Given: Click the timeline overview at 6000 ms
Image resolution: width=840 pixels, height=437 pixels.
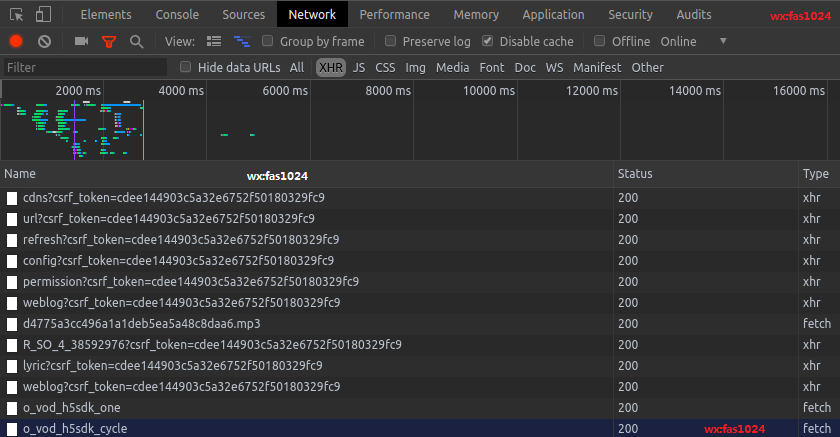Looking at the screenshot, I should tap(285, 91).
